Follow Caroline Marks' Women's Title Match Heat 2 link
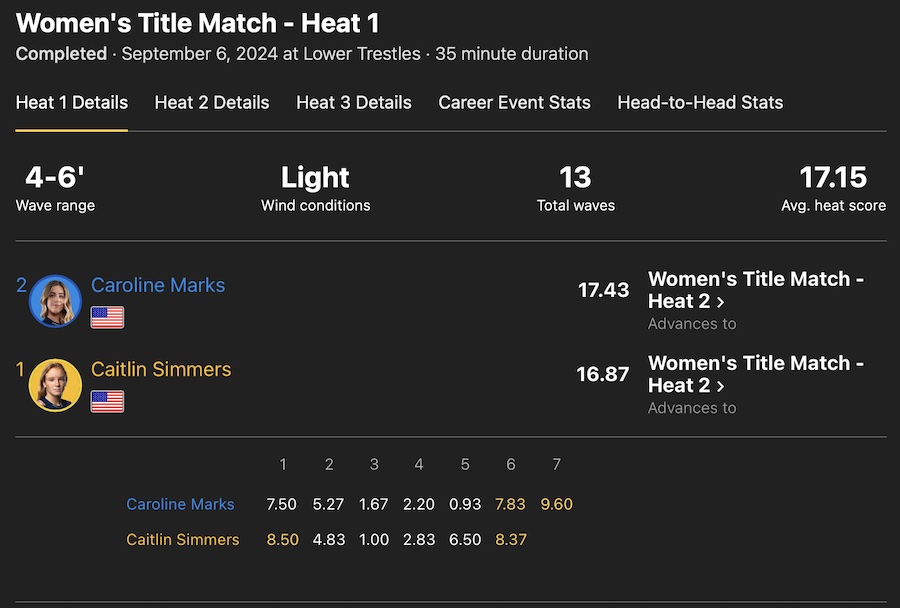Image resolution: width=900 pixels, height=608 pixels. (x=755, y=290)
